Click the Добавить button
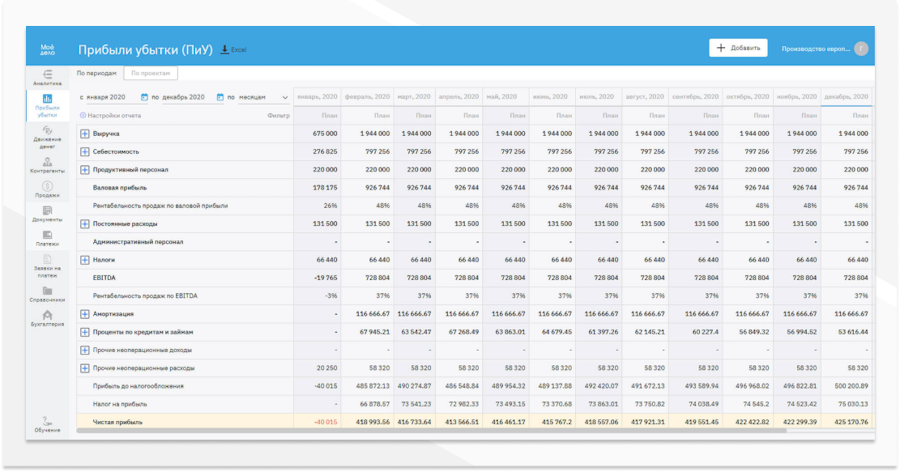This screenshot has width=900, height=472. [738, 48]
